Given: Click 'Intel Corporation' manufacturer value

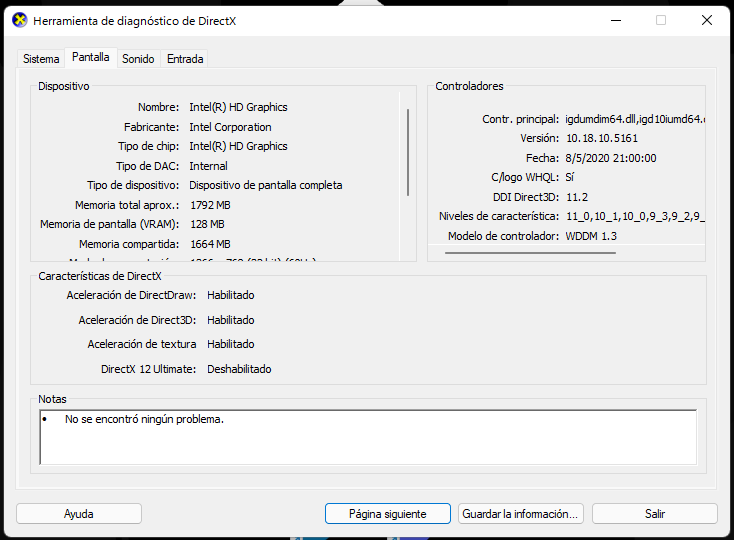Looking at the screenshot, I should click(230, 127).
